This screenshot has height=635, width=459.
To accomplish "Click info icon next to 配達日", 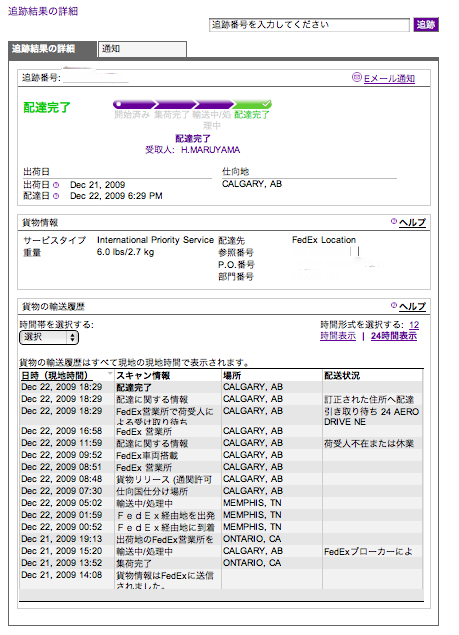I will click(56, 196).
